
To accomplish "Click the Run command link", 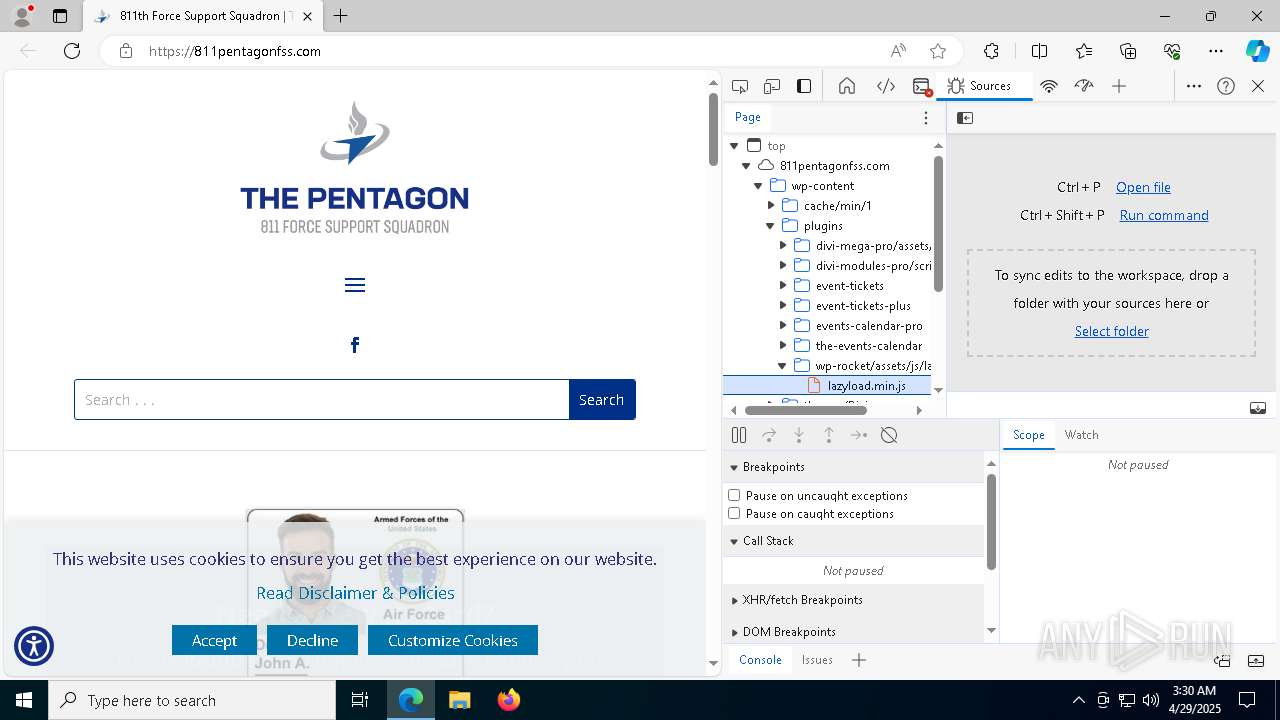I will (x=1164, y=215).
